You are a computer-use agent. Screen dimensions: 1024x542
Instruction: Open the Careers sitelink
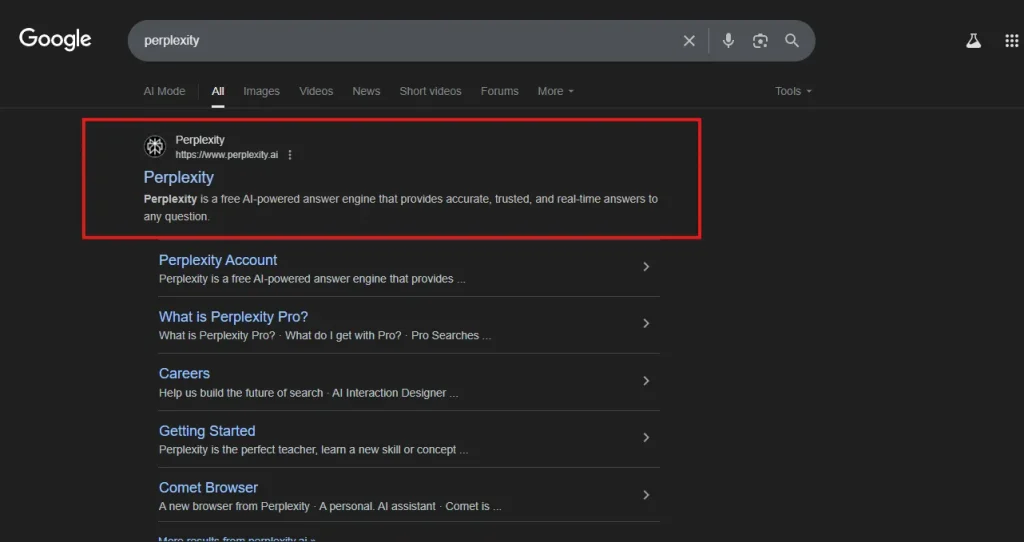[x=184, y=374]
